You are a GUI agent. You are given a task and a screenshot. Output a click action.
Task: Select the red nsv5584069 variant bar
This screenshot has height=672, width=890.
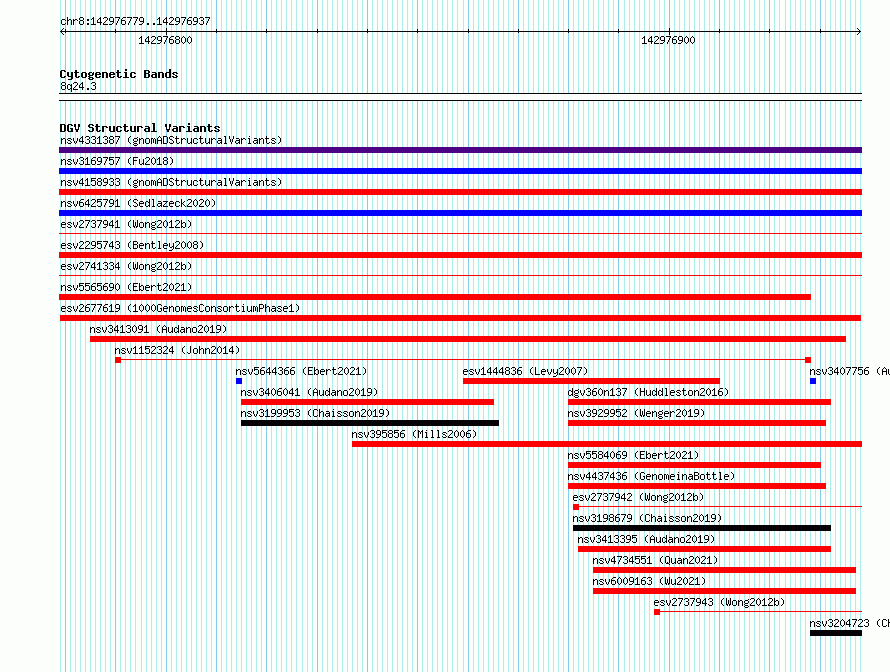tap(694, 465)
